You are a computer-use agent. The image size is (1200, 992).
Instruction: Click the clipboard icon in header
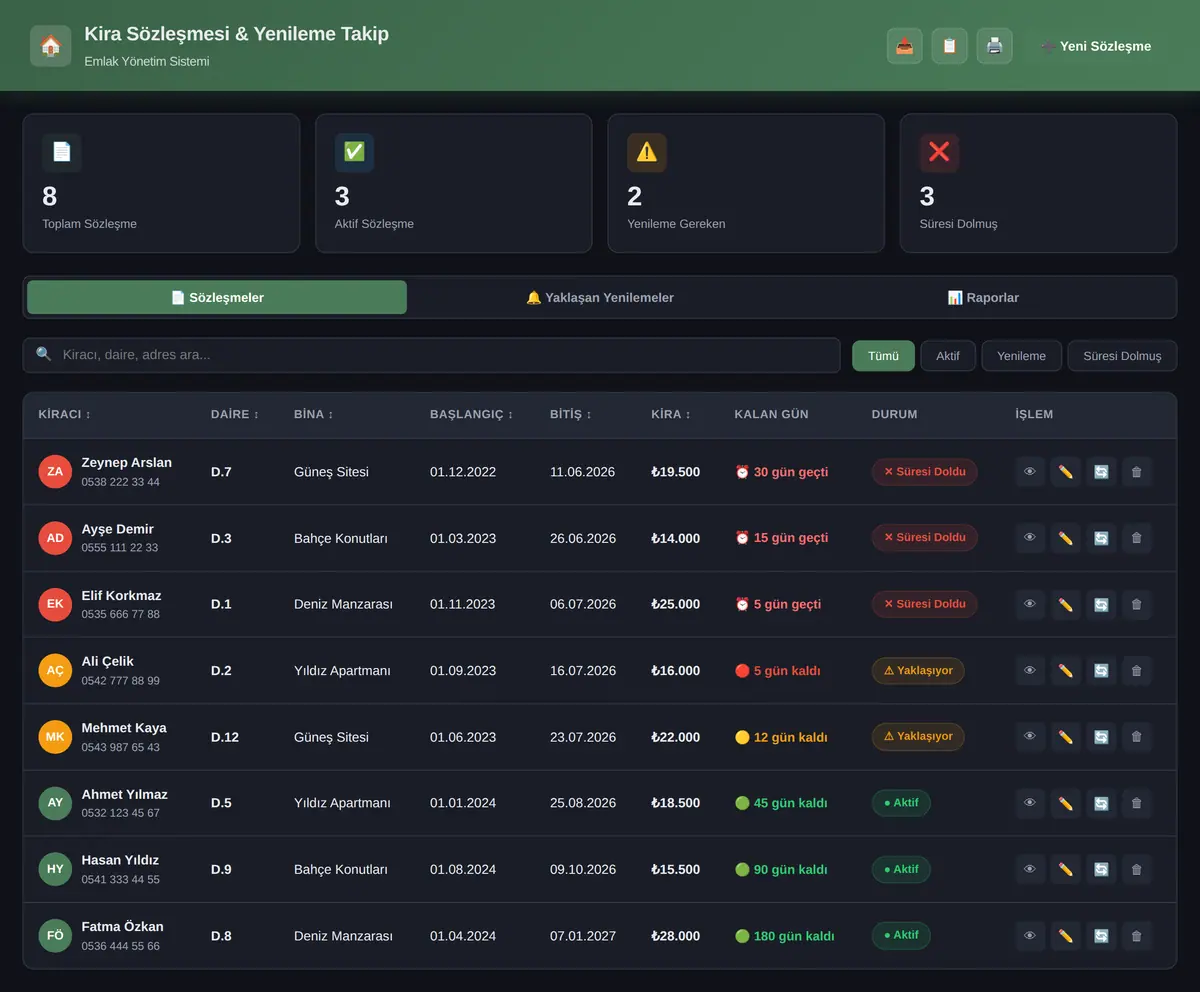950,46
